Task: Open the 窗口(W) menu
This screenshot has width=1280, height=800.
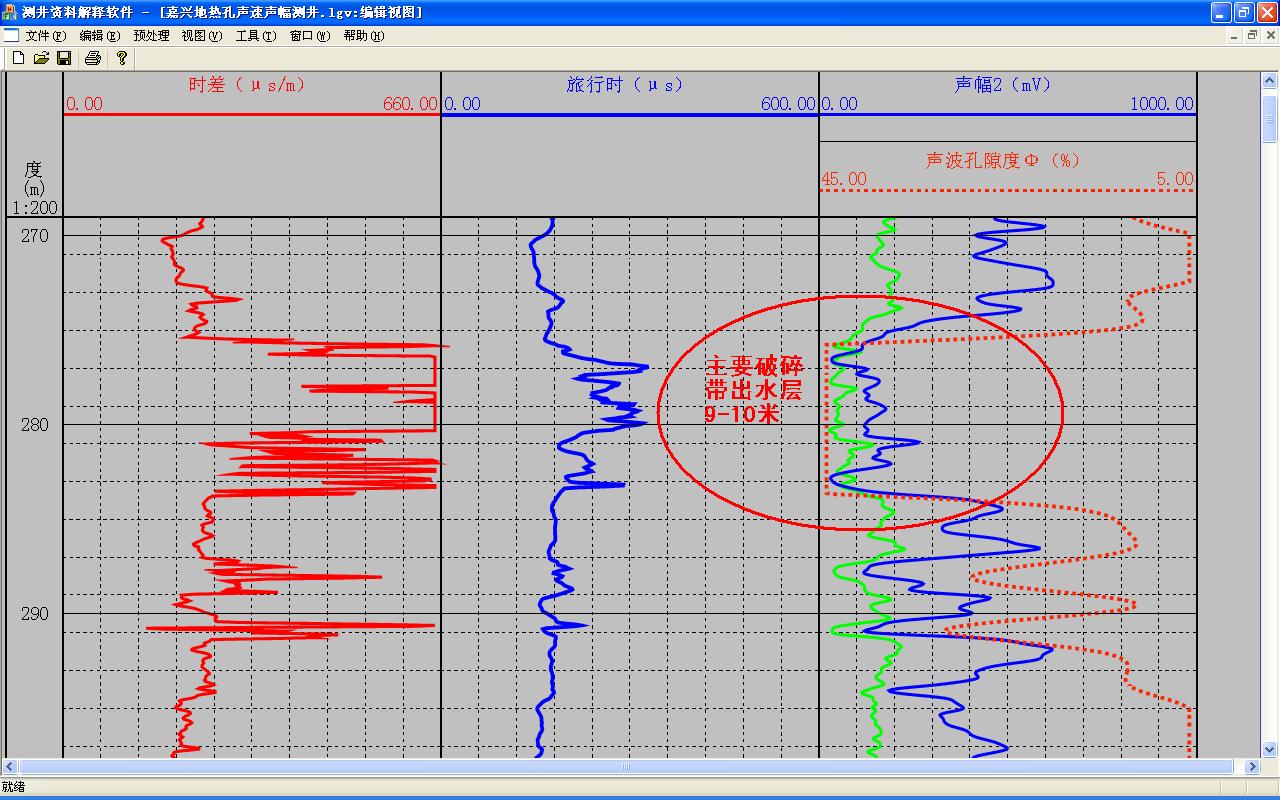Action: point(310,36)
